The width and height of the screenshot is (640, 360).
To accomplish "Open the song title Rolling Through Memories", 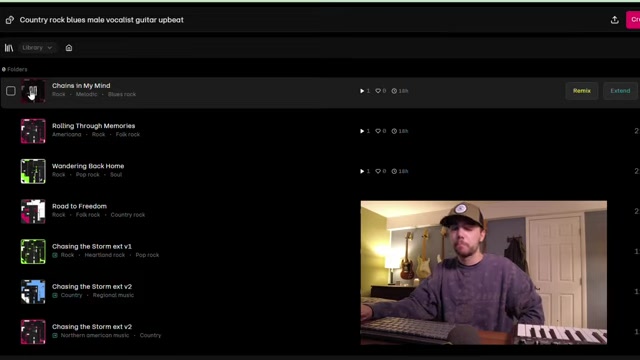I will coord(93,126).
